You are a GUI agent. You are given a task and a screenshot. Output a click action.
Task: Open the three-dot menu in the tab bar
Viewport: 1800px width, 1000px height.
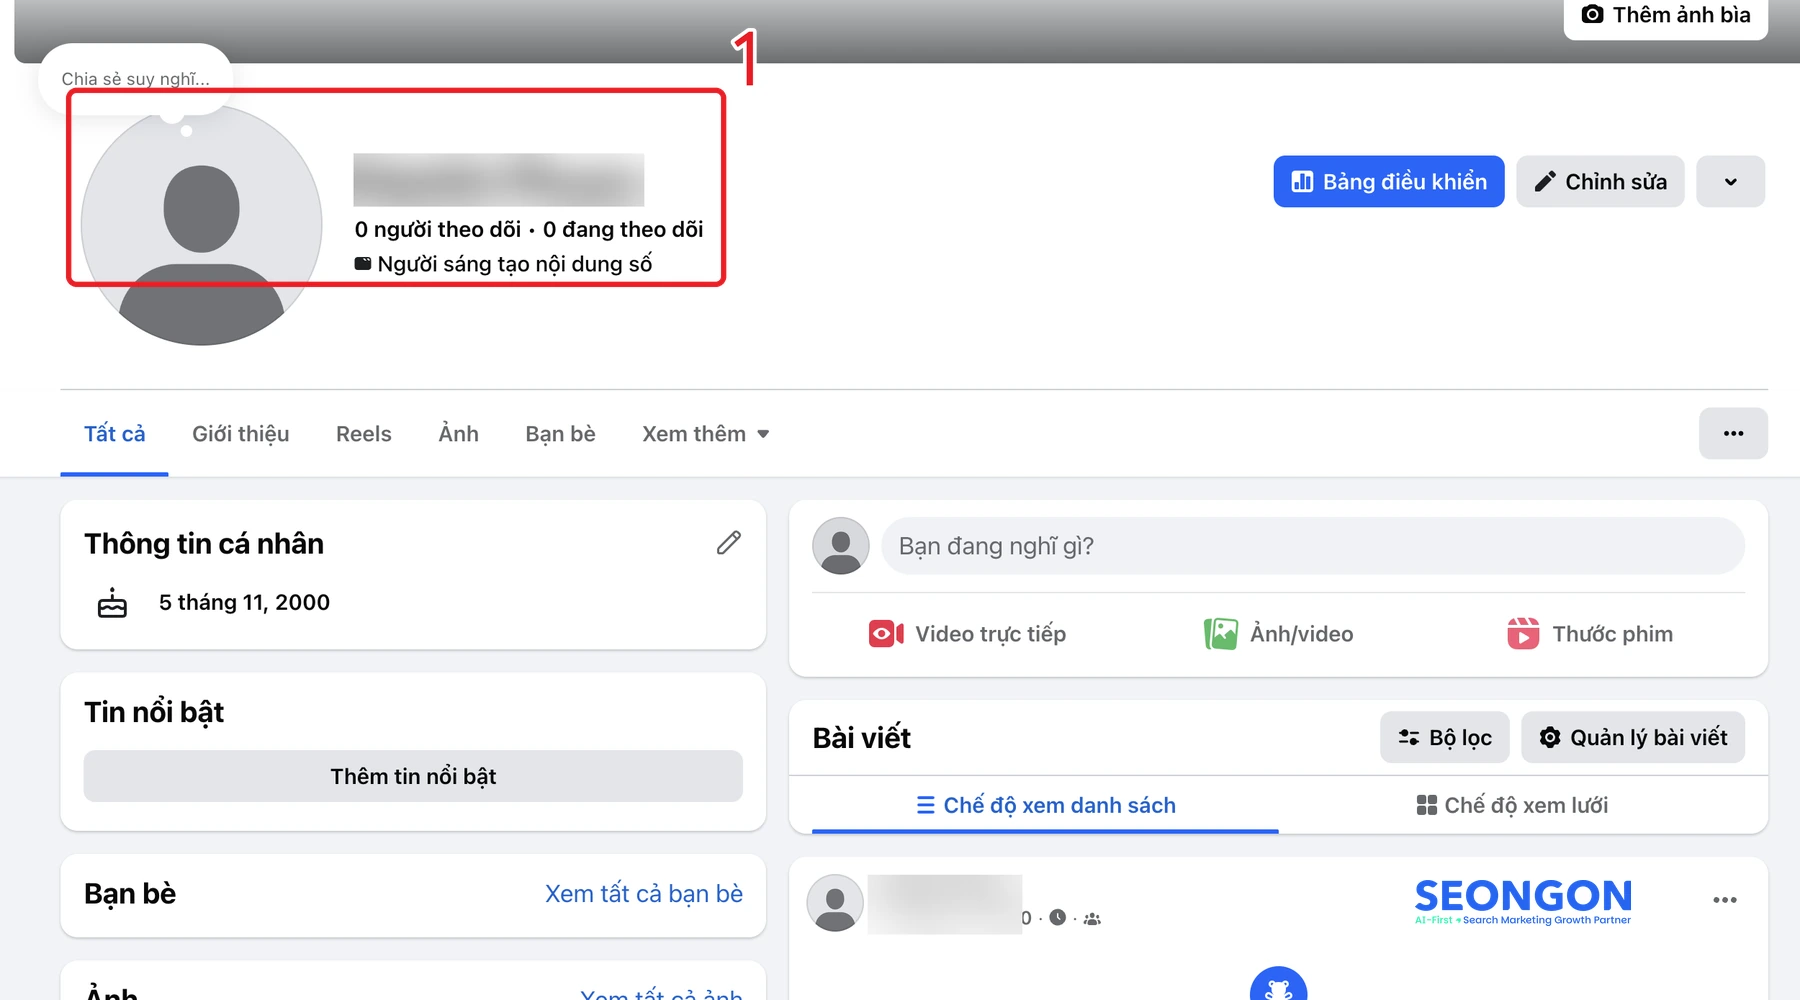pyautogui.click(x=1733, y=433)
